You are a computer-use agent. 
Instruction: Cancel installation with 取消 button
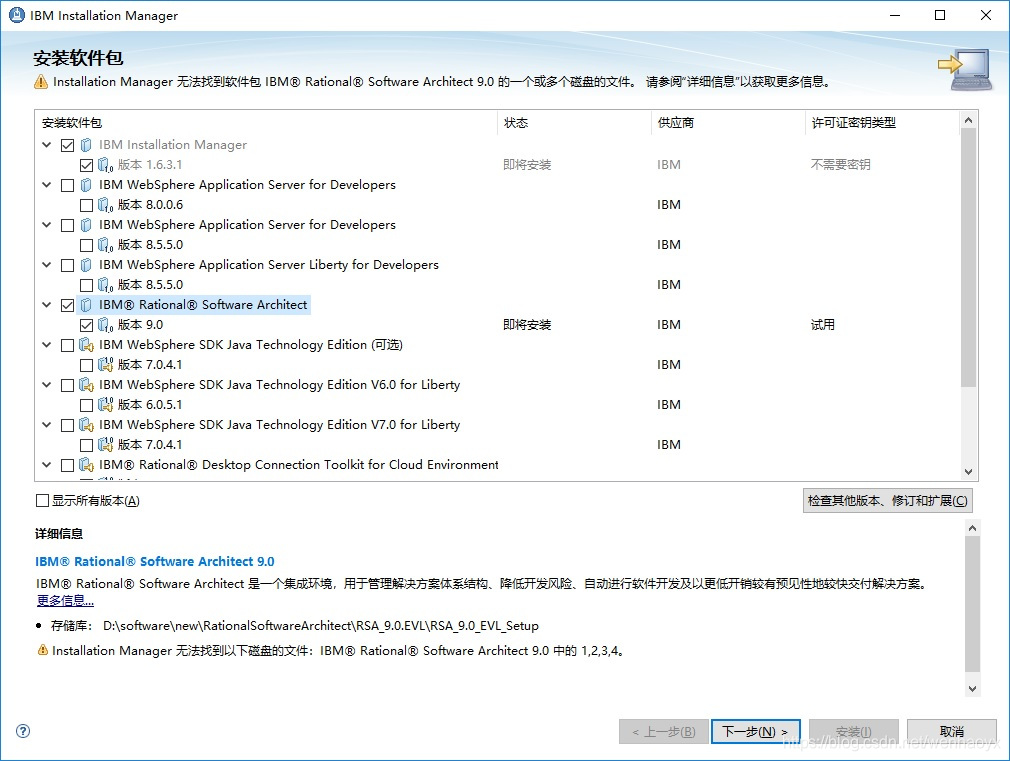[951, 731]
